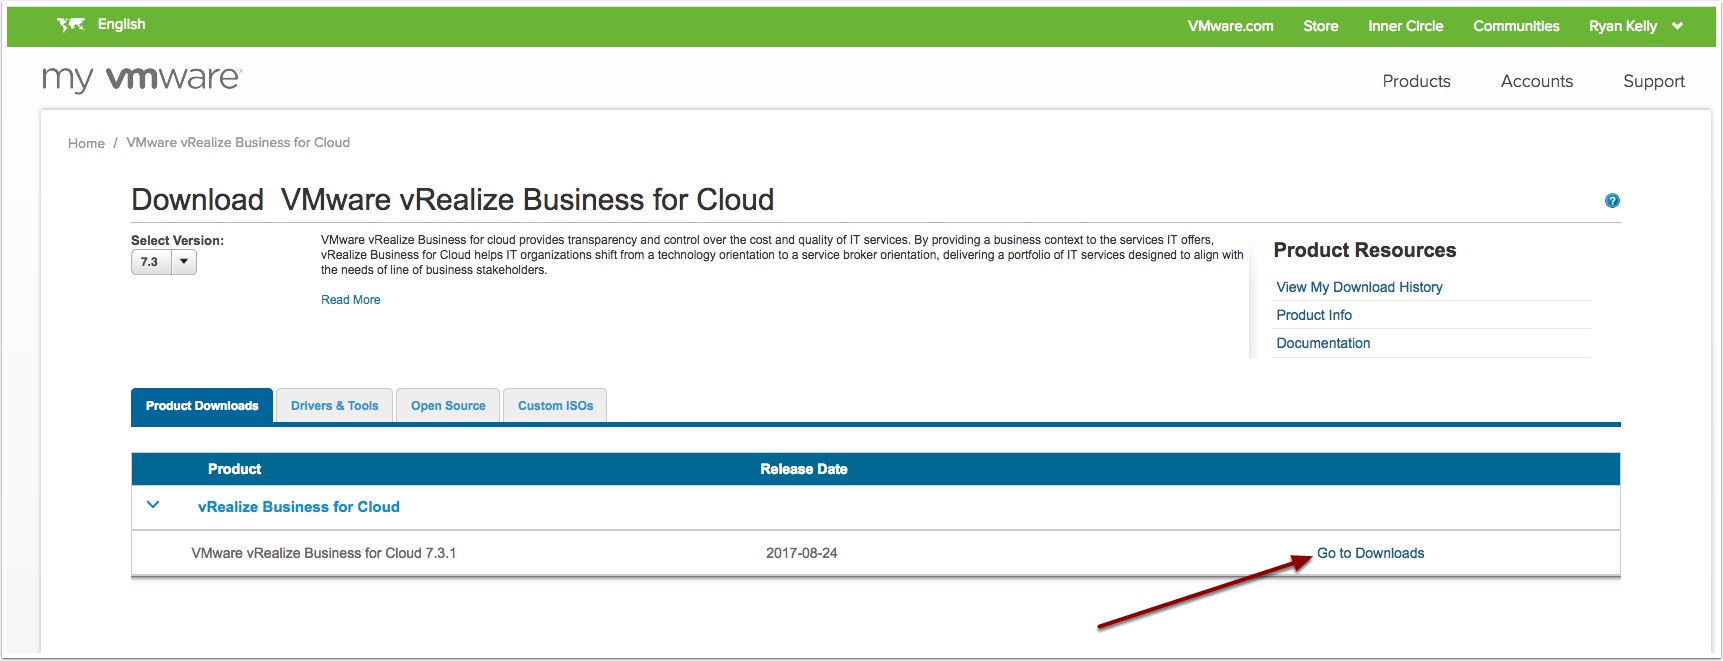1723x661 pixels.
Task: Open the Communities link
Action: click(1516, 26)
